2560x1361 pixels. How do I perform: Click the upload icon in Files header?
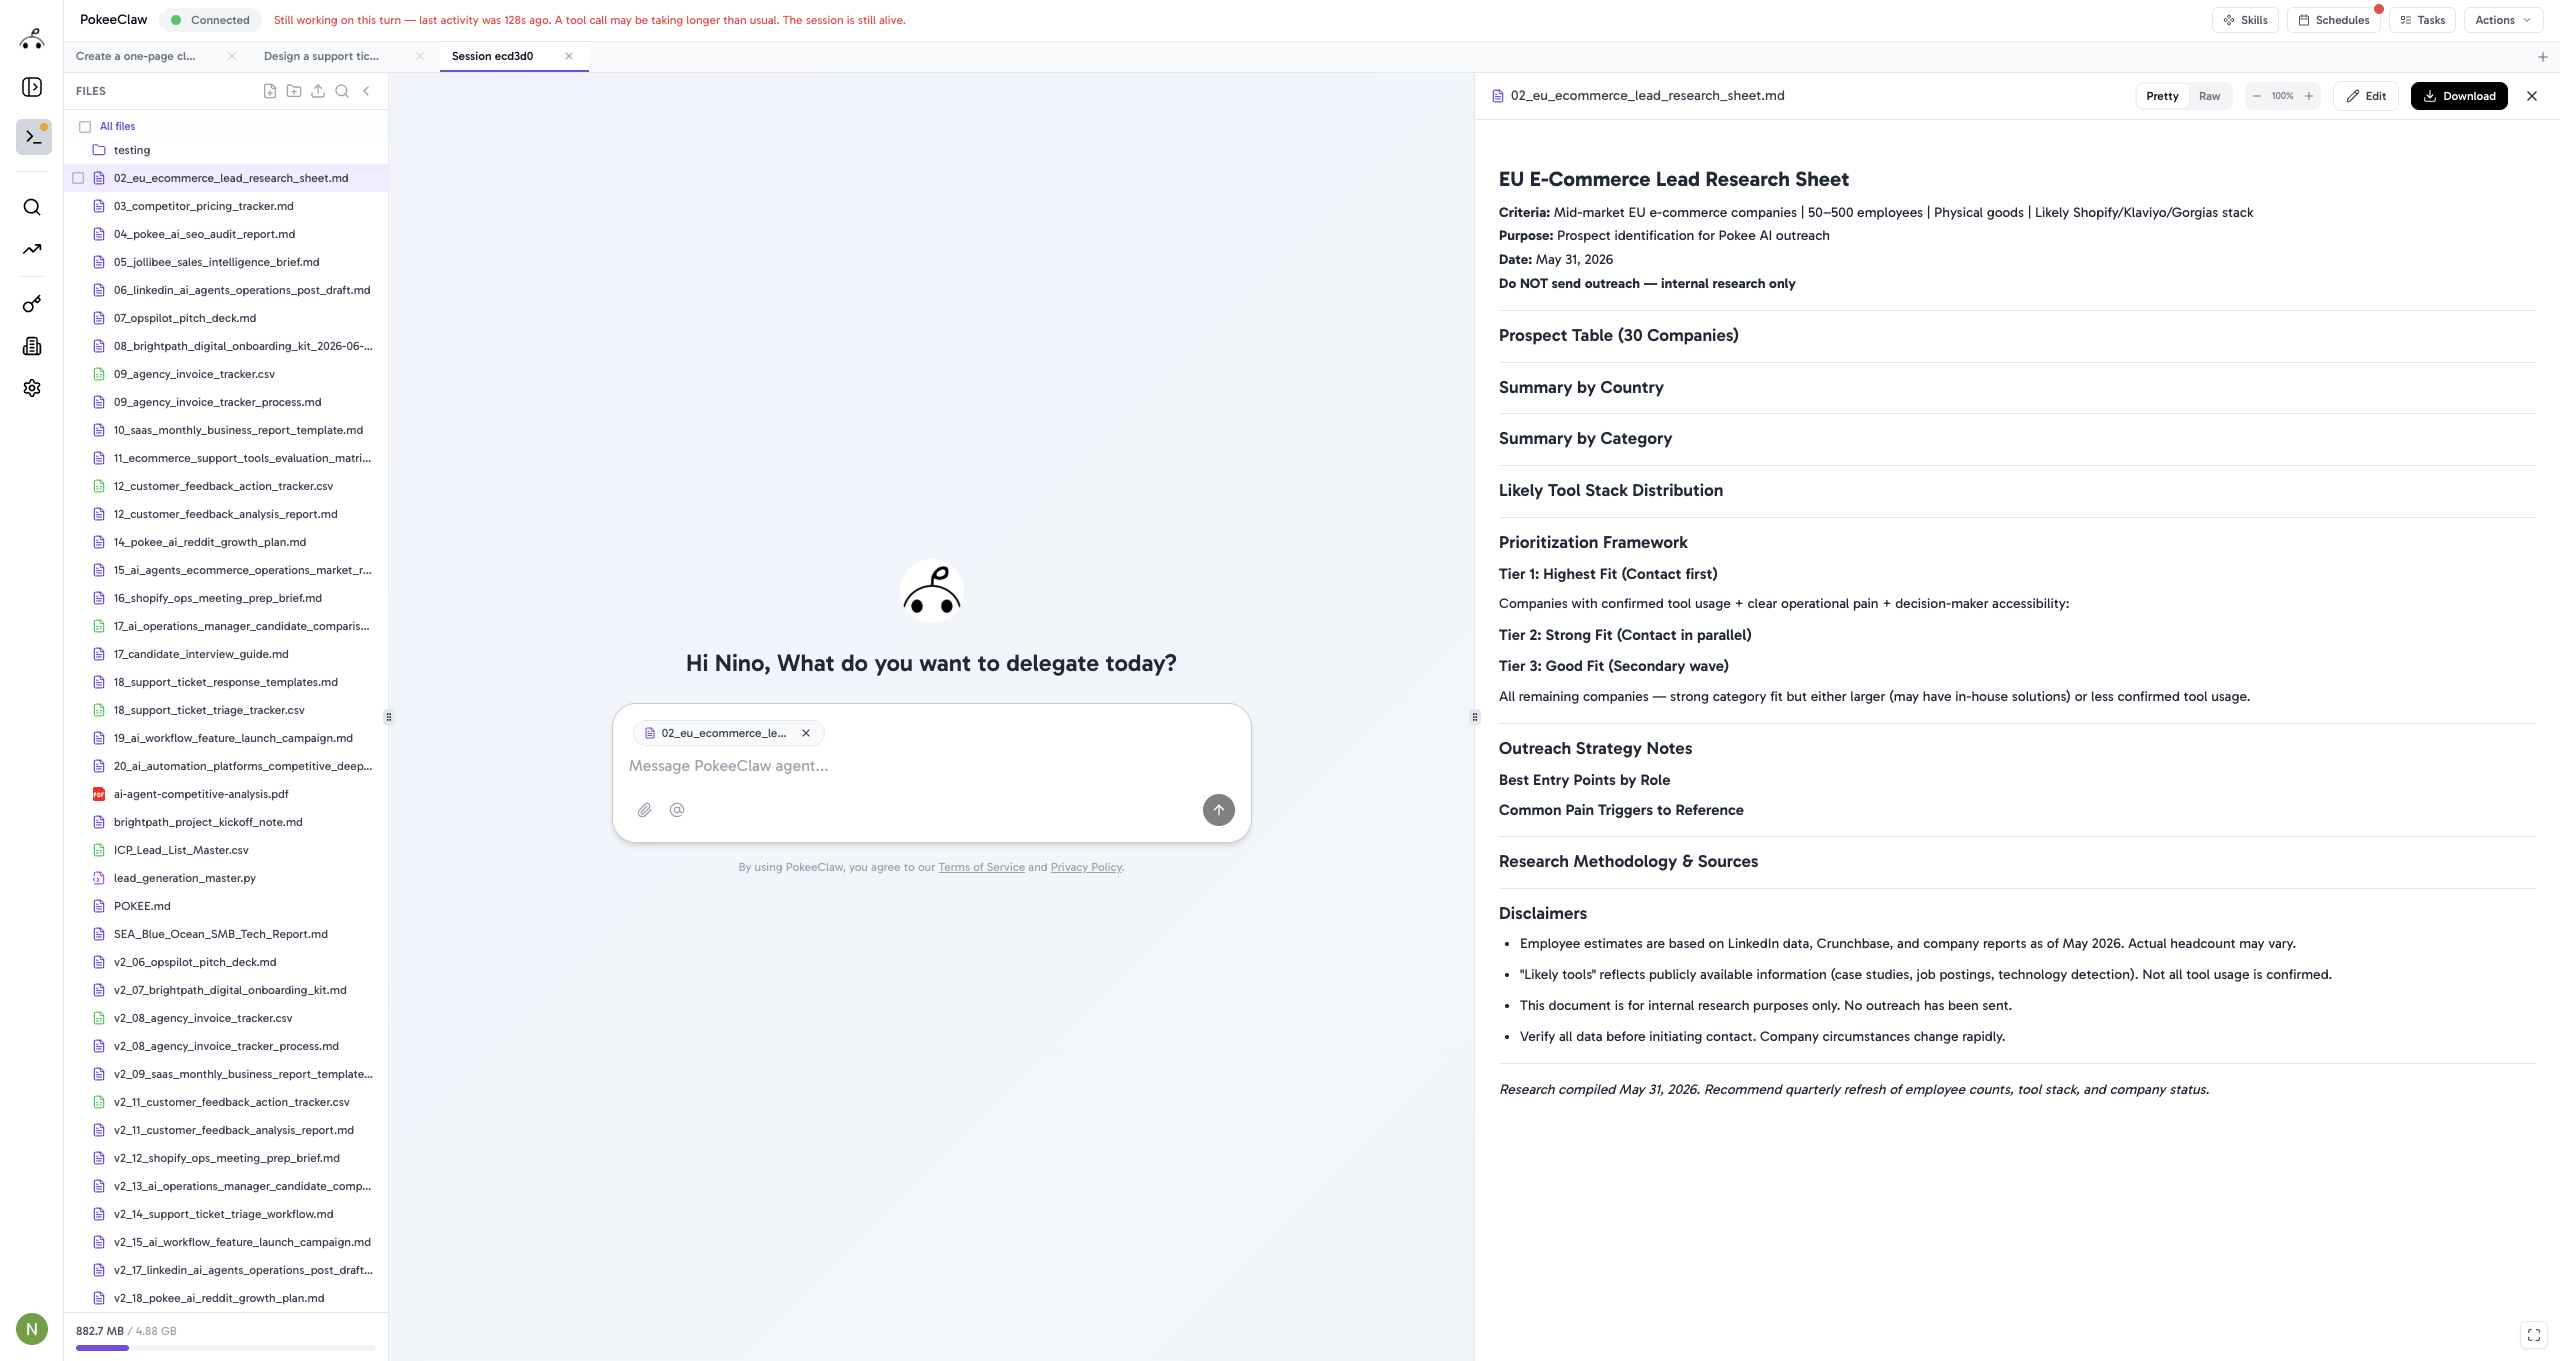(x=318, y=91)
